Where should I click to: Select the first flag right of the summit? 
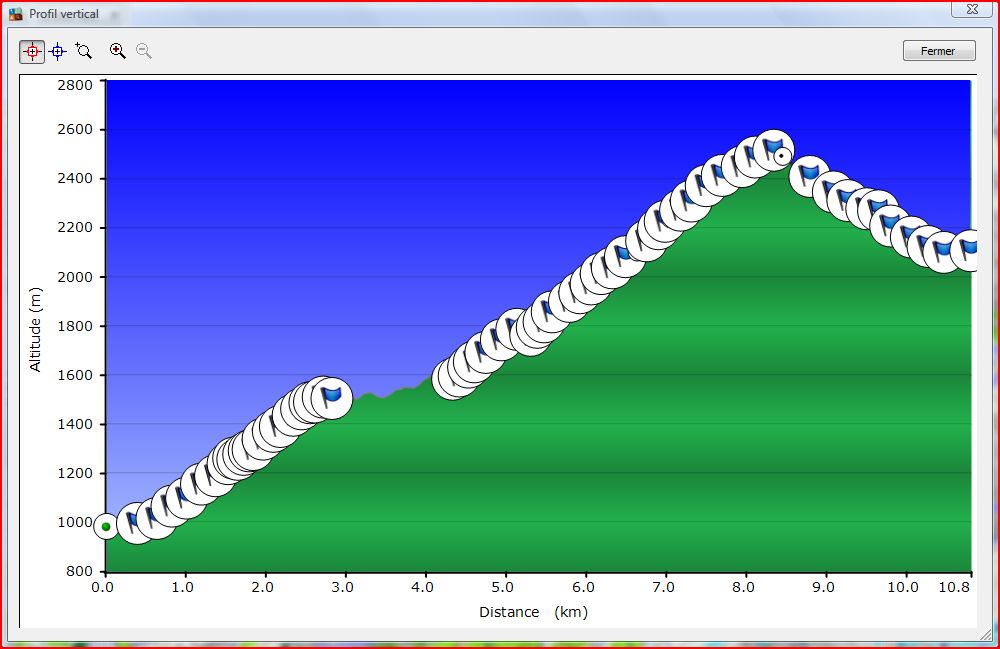(809, 176)
